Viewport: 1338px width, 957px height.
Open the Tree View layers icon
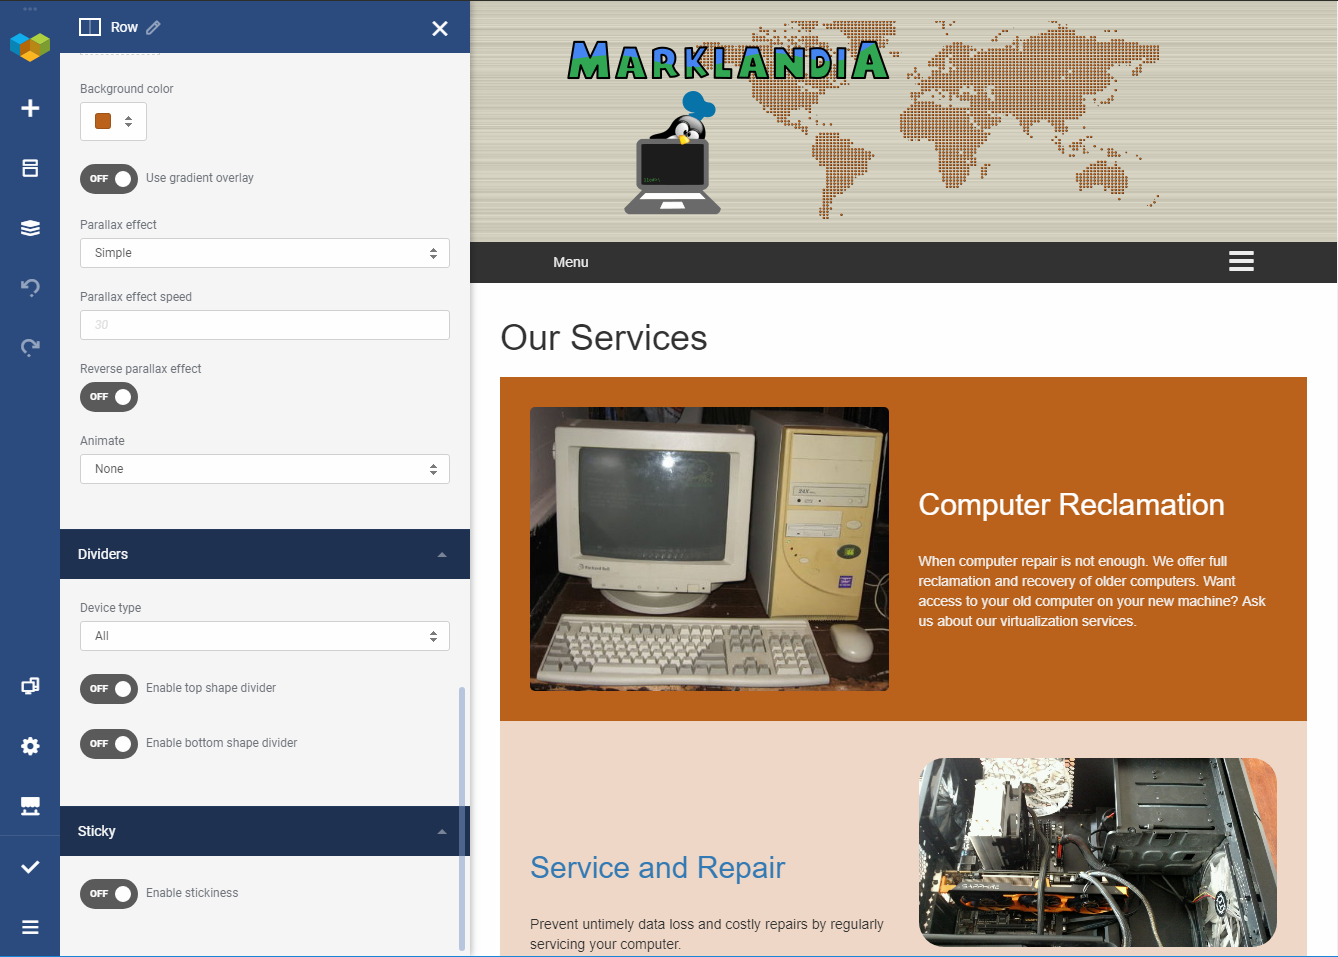[30, 228]
